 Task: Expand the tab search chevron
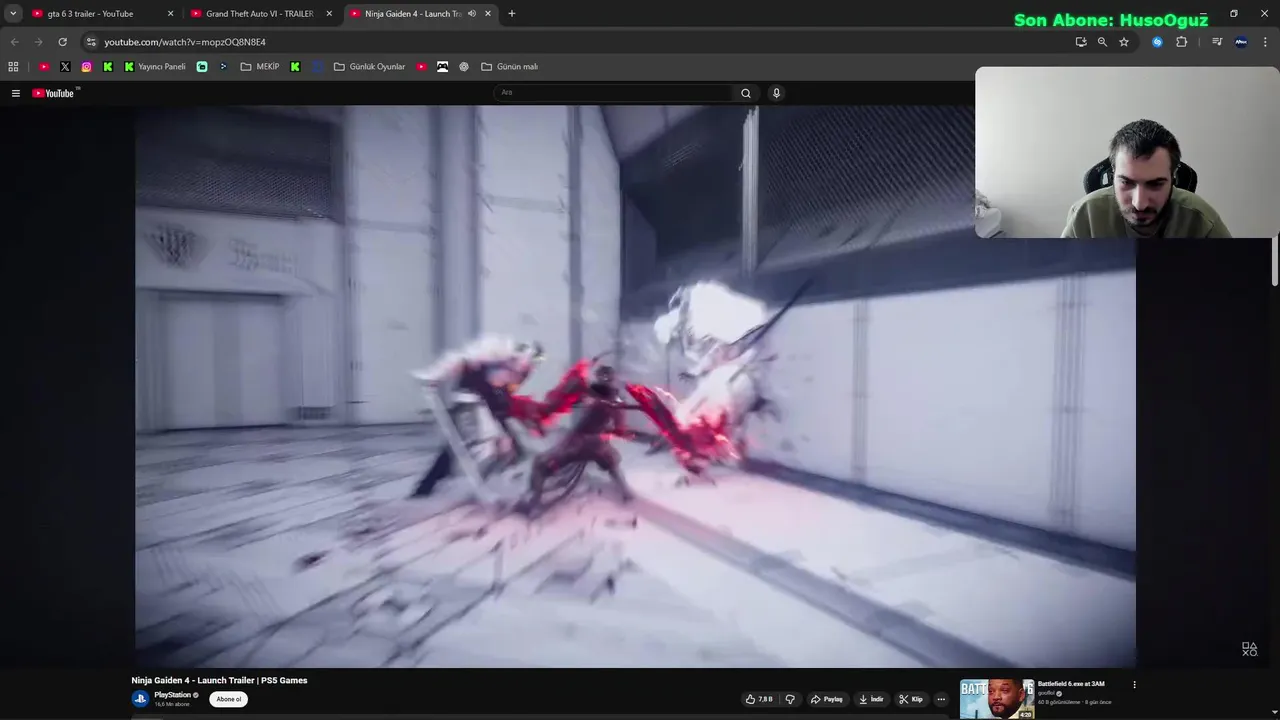(x=13, y=14)
